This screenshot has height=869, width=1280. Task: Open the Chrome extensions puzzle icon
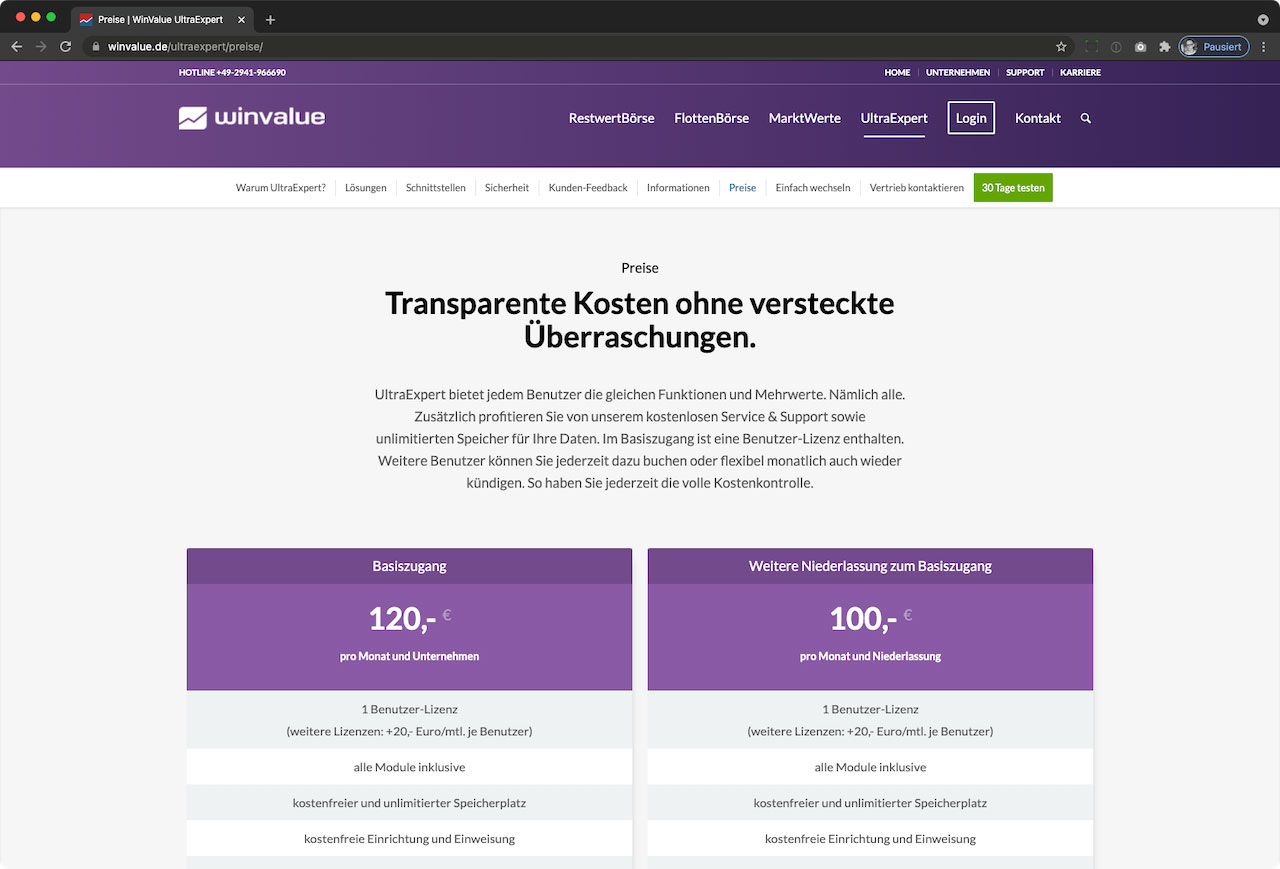coord(1164,46)
